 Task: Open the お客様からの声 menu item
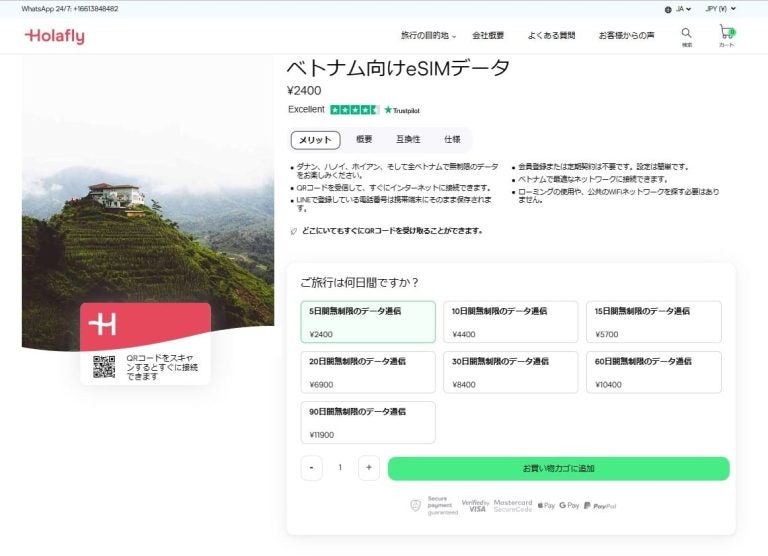[626, 35]
